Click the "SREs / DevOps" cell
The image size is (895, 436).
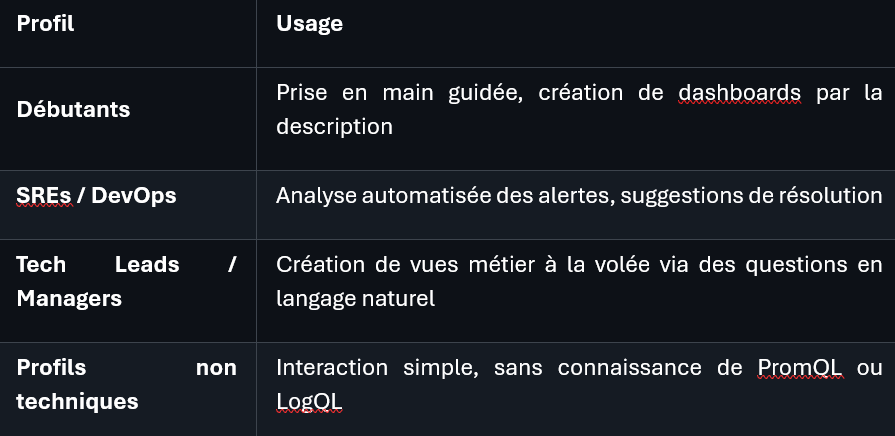(96, 196)
